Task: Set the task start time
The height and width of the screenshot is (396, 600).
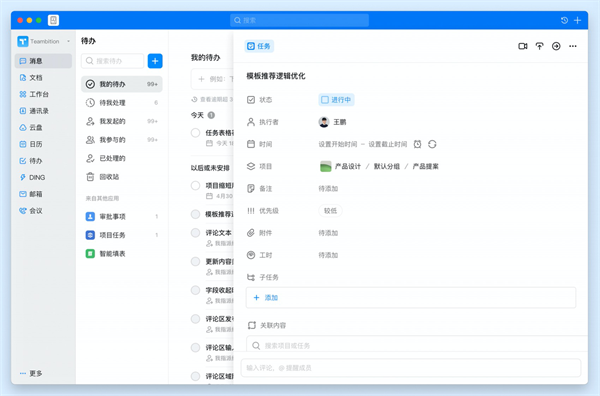Action: pyautogui.click(x=338, y=144)
